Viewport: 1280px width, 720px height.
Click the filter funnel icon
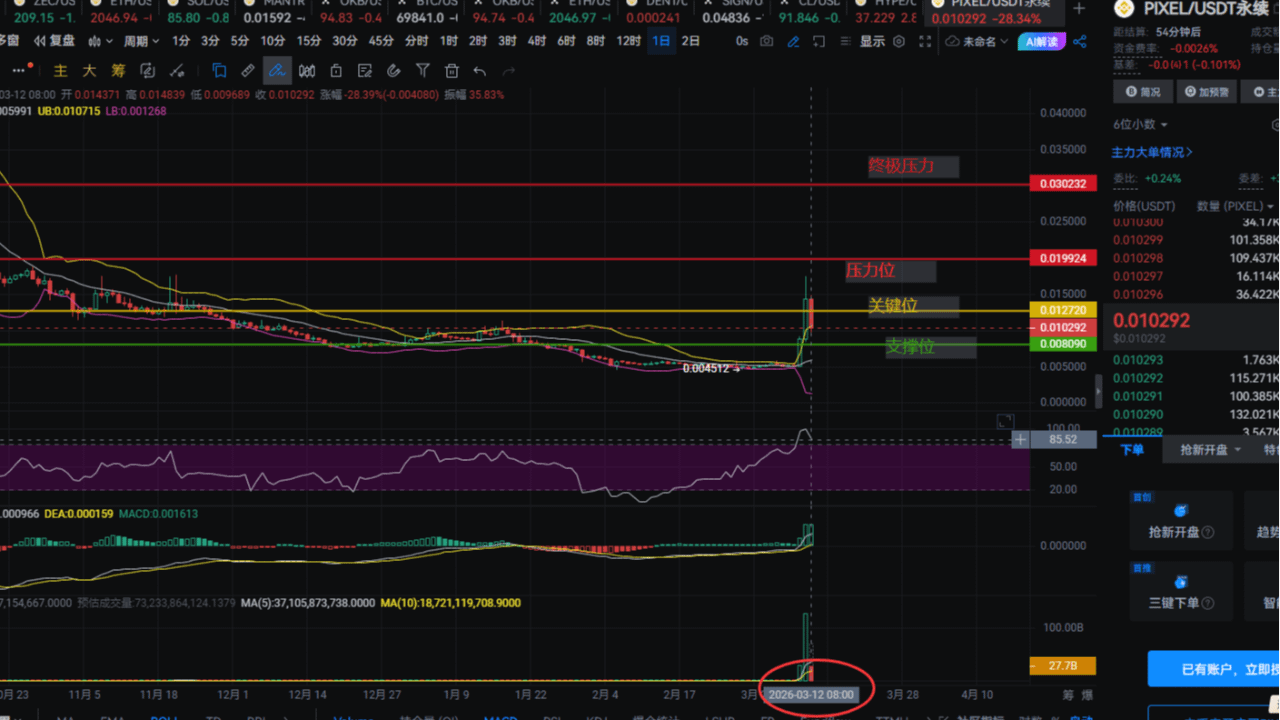pyautogui.click(x=423, y=71)
